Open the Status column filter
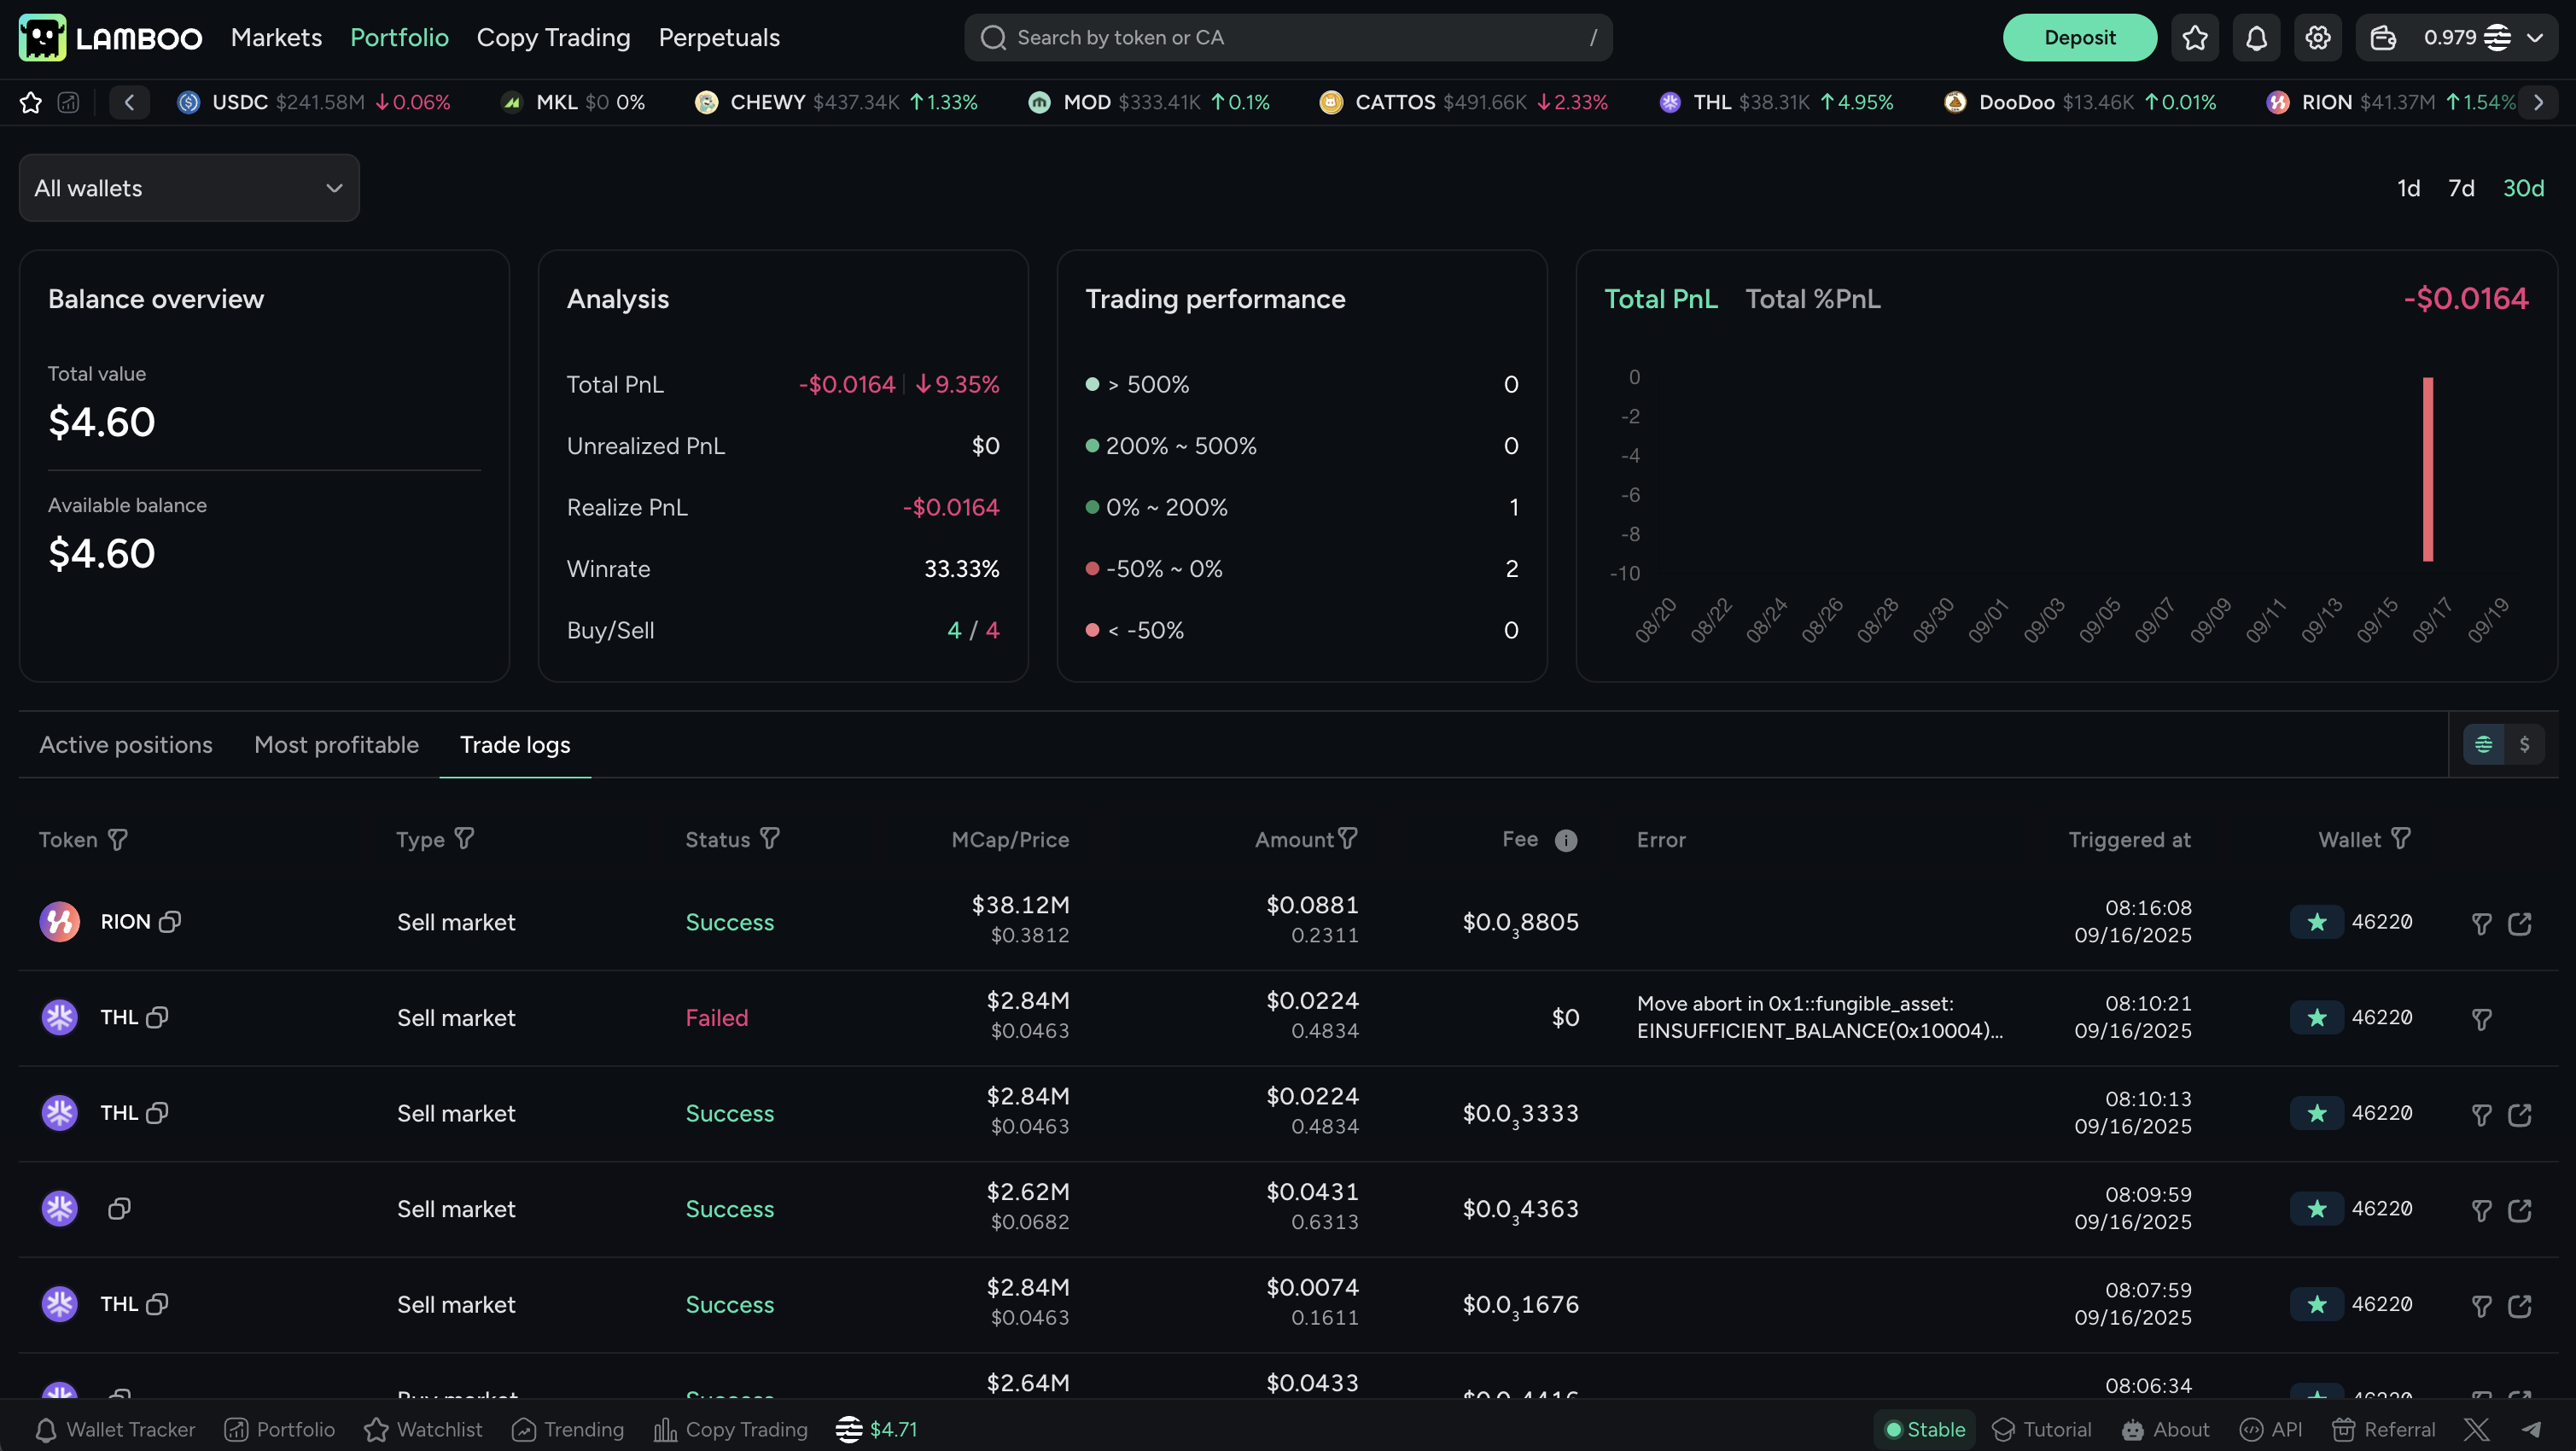This screenshot has height=1451, width=2576. pyautogui.click(x=769, y=839)
